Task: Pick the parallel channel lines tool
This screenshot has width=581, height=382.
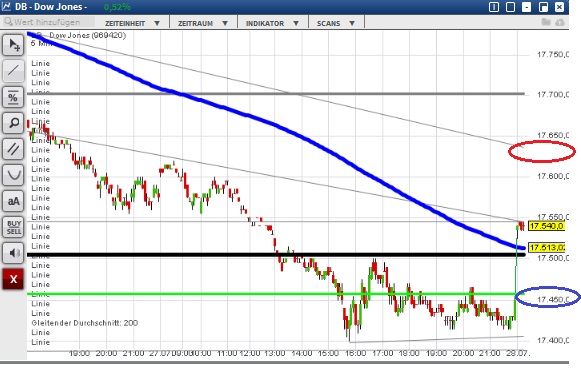Action: (13, 149)
